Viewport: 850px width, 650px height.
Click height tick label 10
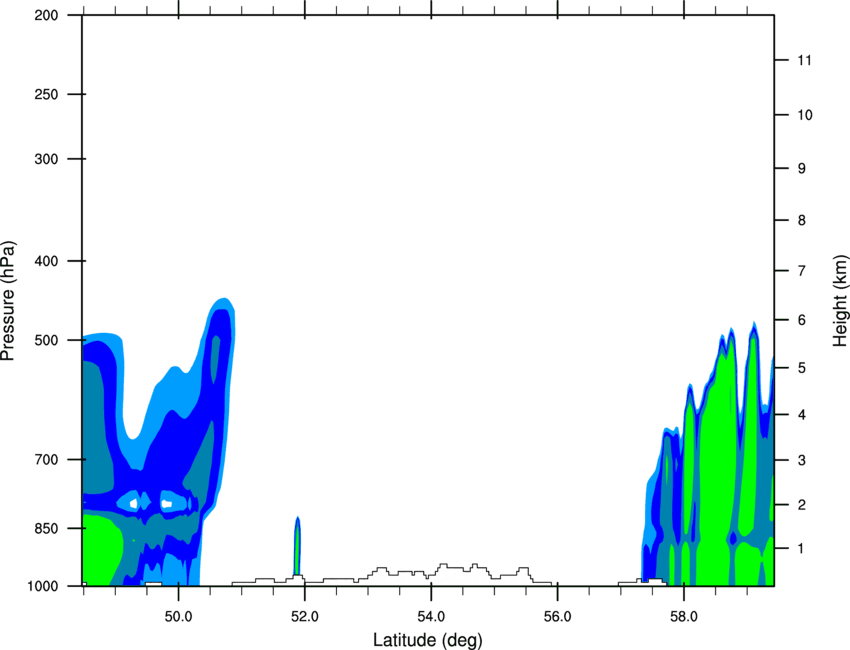coord(805,115)
